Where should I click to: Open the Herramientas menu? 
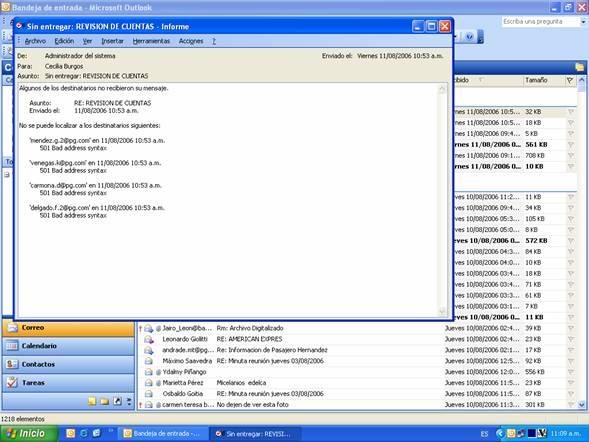151,41
